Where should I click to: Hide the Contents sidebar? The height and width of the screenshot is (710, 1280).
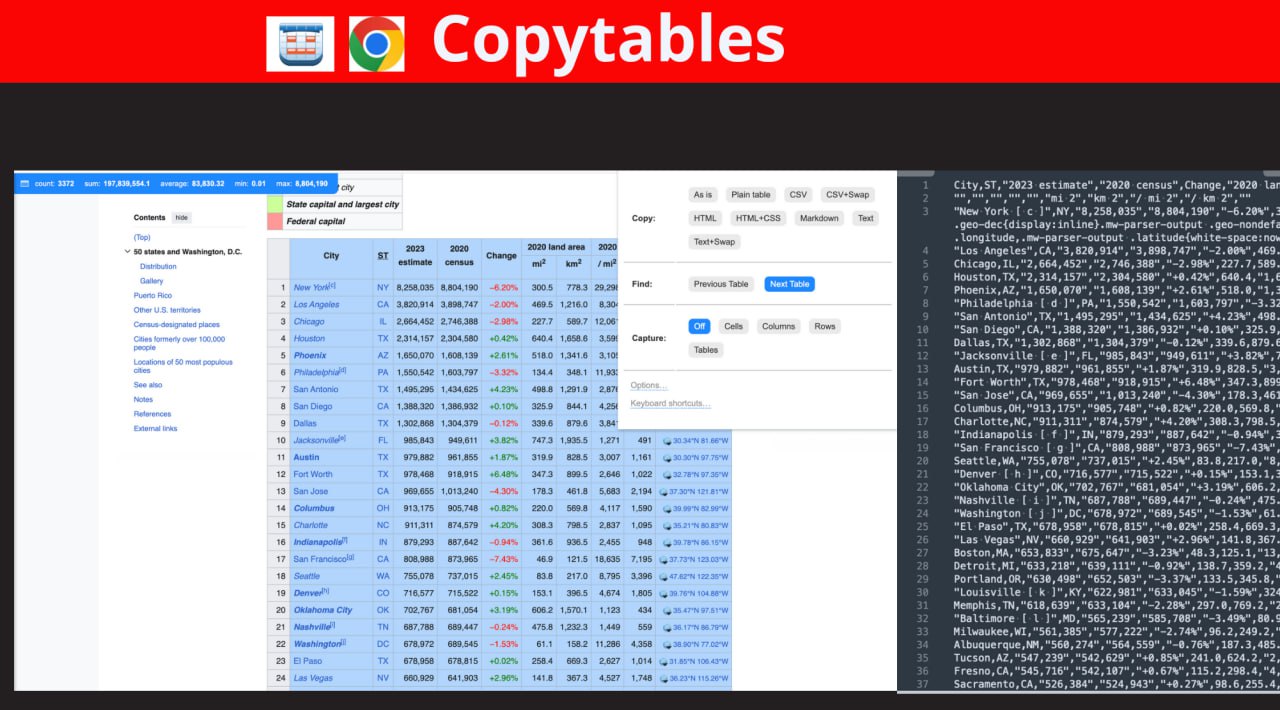pyautogui.click(x=181, y=217)
